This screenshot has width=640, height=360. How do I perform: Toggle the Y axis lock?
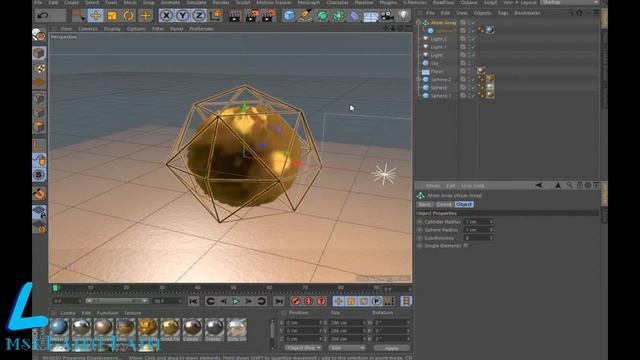pyautogui.click(x=182, y=16)
